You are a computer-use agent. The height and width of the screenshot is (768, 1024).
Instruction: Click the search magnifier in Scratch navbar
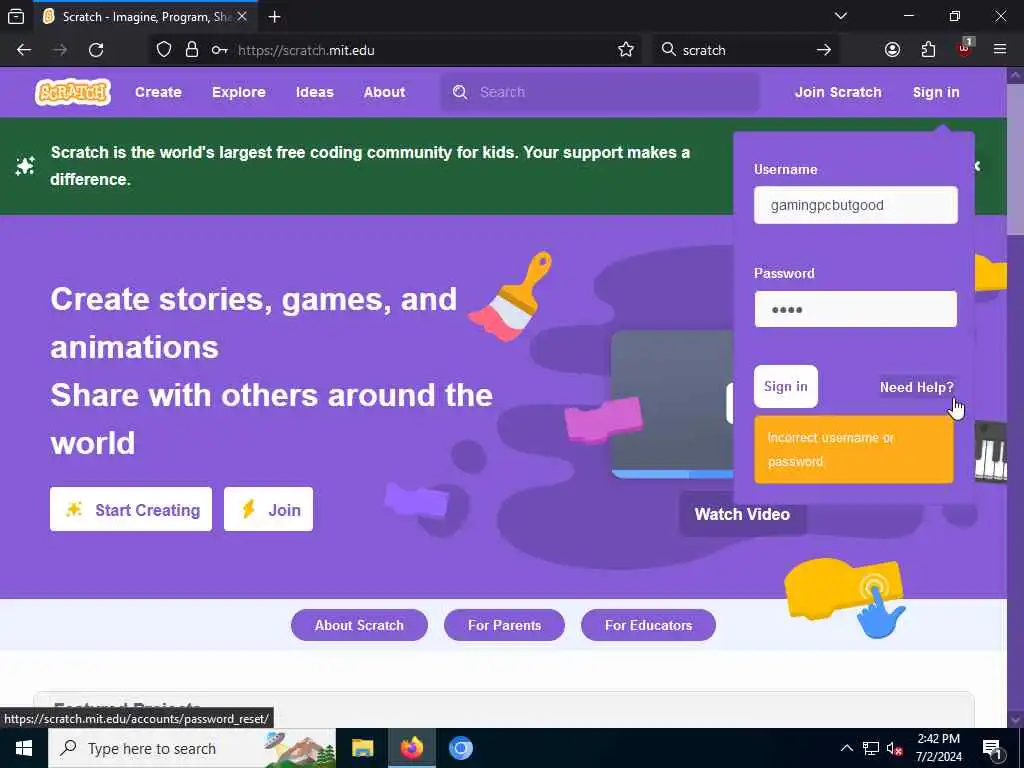click(x=460, y=92)
